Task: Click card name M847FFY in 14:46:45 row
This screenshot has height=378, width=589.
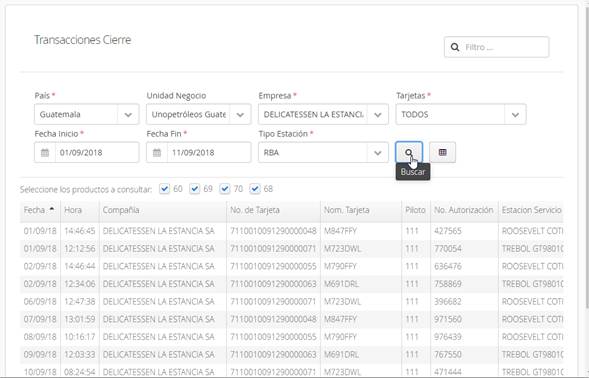Action: pyautogui.click(x=340, y=231)
